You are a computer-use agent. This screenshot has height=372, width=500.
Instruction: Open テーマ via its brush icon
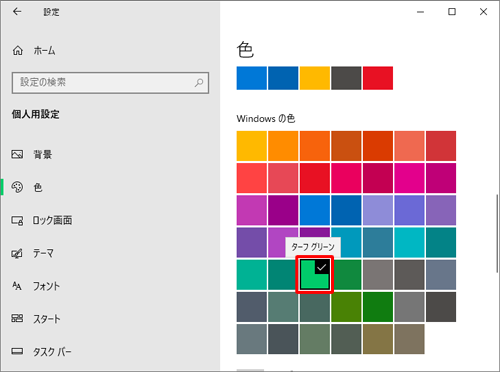pyautogui.click(x=17, y=253)
